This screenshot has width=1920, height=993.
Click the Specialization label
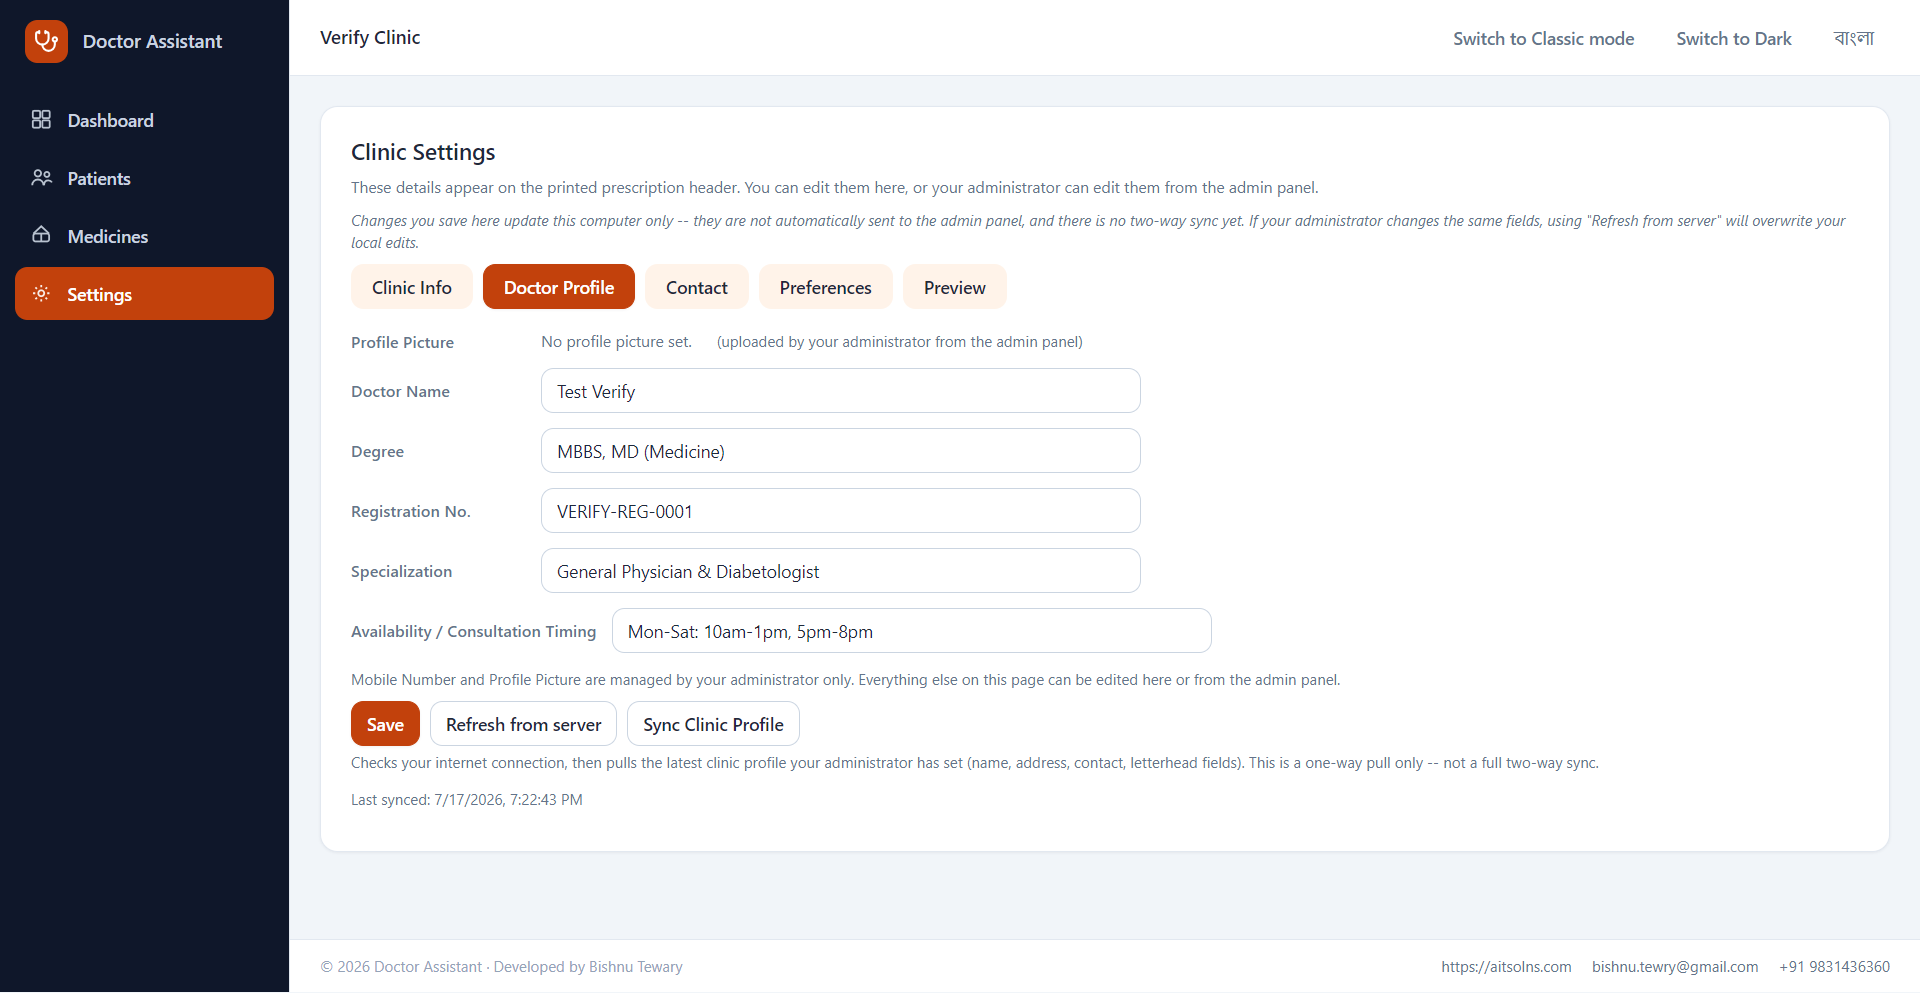pyautogui.click(x=401, y=572)
